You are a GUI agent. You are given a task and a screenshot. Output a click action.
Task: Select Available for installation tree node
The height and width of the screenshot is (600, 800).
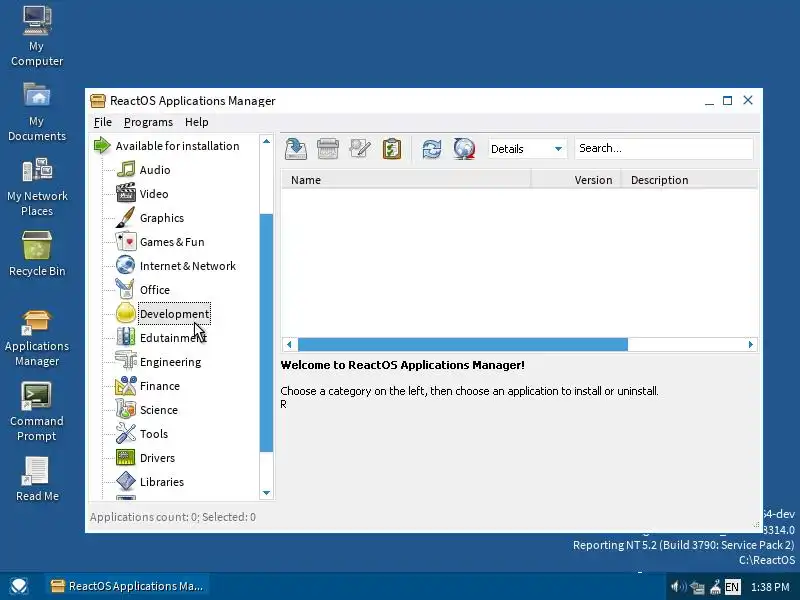177,146
